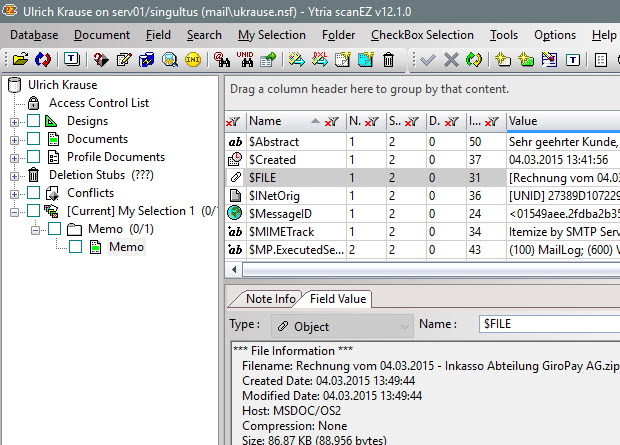Viewport: 620px width, 445px height.
Task: Select the $Abstract field row
Action: click(422, 142)
